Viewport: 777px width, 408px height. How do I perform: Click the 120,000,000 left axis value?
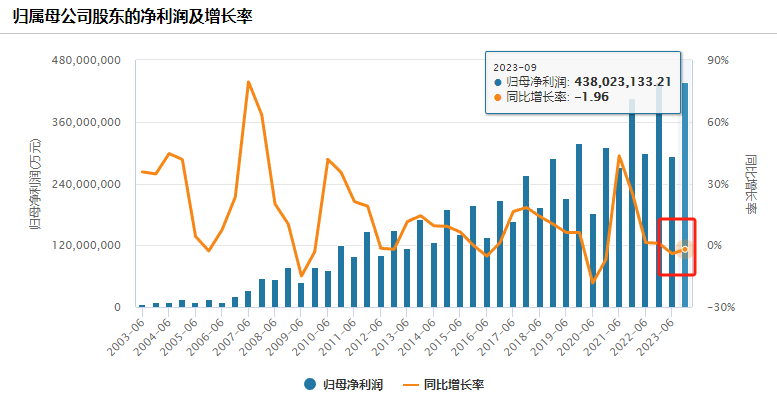[86, 246]
